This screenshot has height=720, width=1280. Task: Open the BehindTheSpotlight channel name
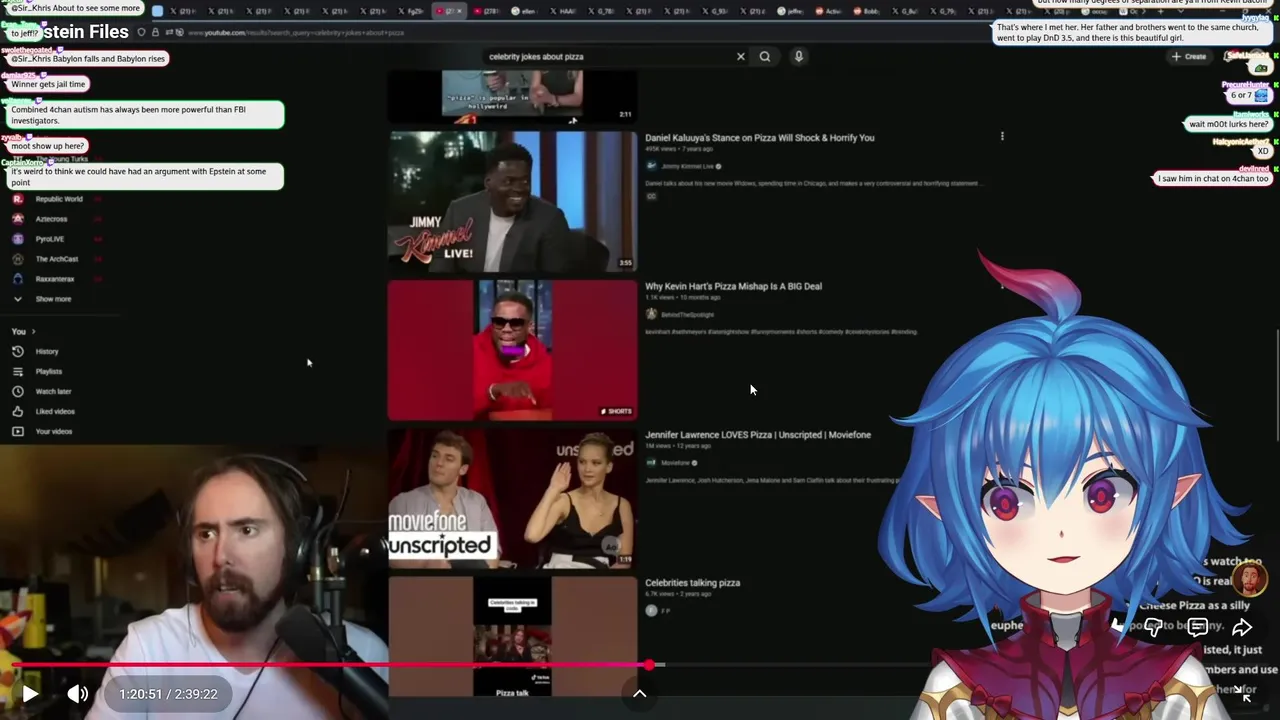[688, 315]
